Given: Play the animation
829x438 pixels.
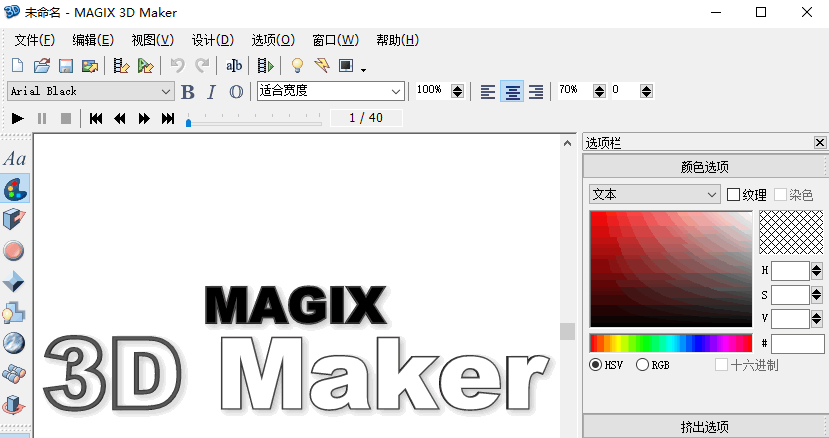Looking at the screenshot, I should tap(17, 118).
